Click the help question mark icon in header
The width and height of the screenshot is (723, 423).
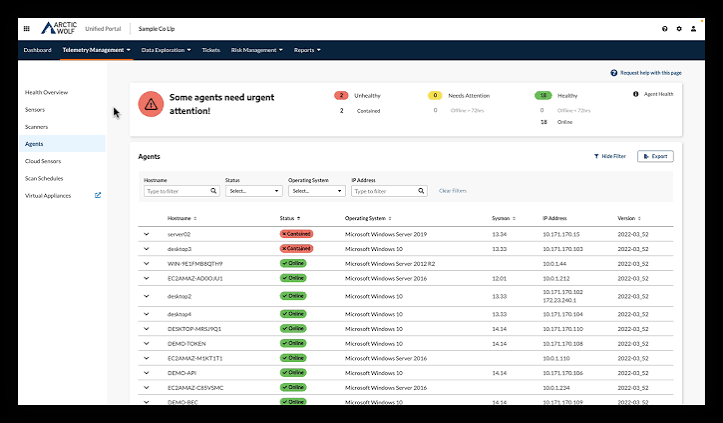click(664, 29)
